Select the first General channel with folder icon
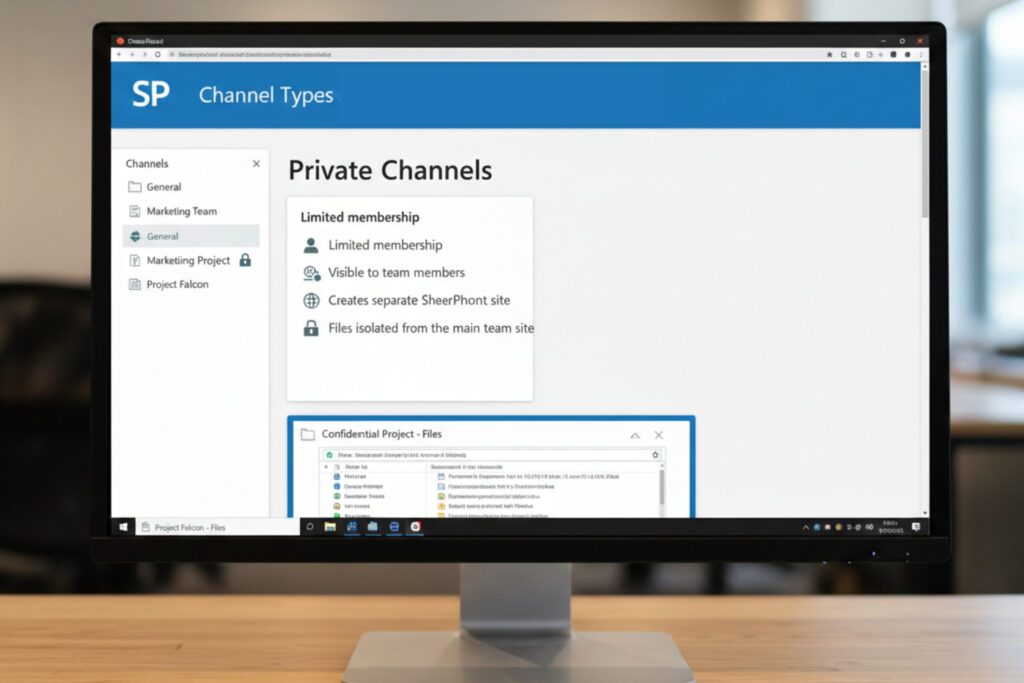This screenshot has height=683, width=1024. point(163,187)
